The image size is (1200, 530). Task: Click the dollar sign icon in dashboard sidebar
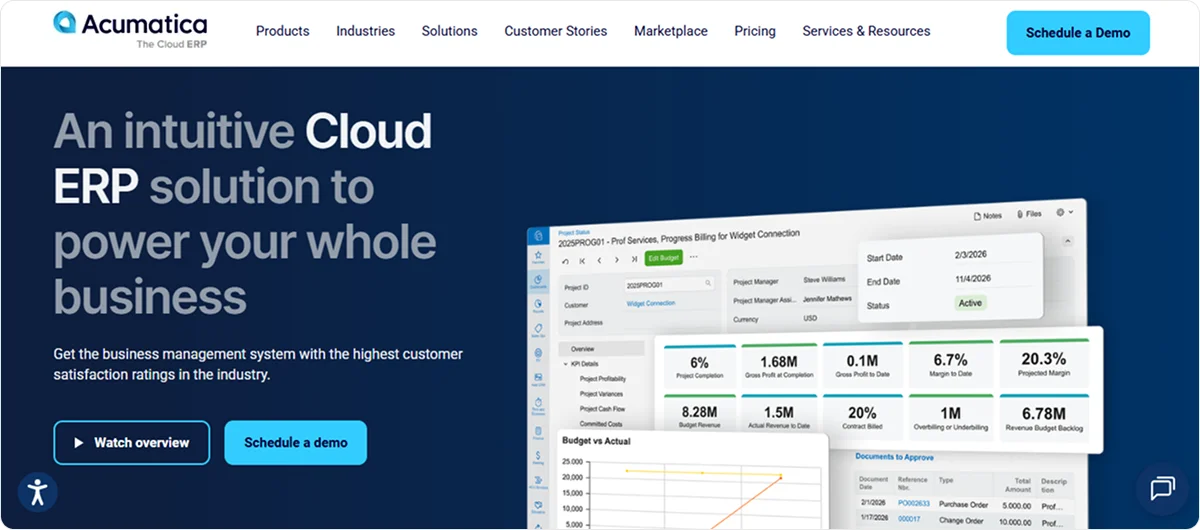pos(538,453)
